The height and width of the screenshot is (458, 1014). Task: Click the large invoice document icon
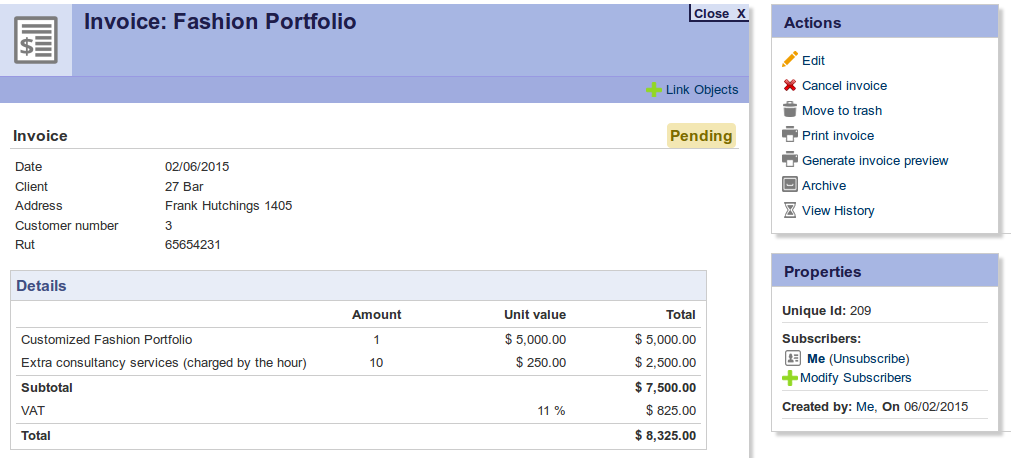(37, 40)
